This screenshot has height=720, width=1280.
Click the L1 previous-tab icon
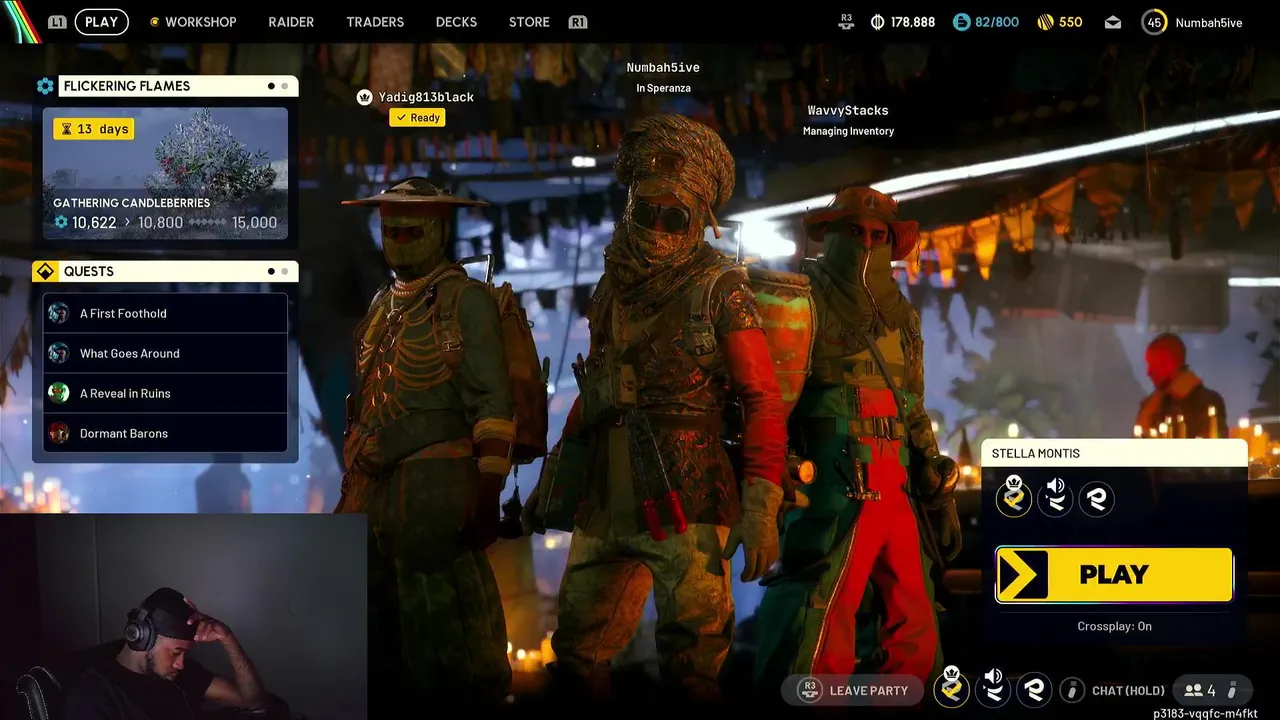57,22
